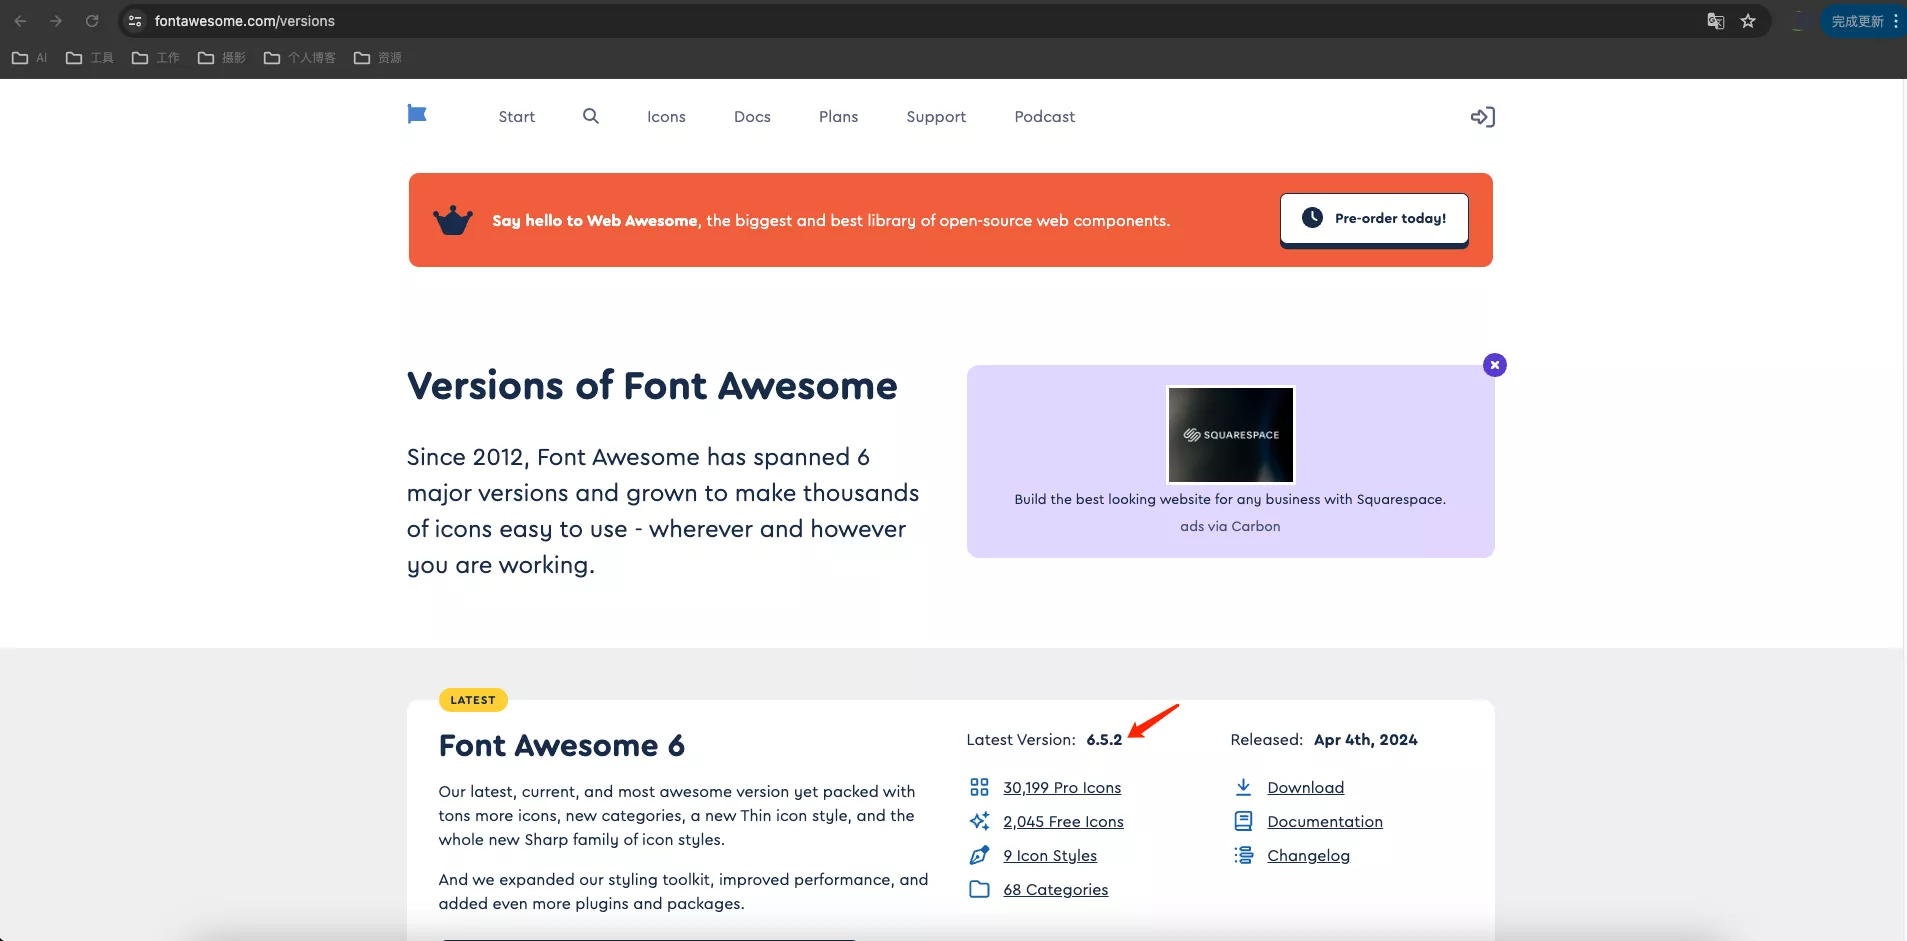Click the sparkle icon beside Free Icons
This screenshot has width=1907, height=941.
(x=979, y=821)
